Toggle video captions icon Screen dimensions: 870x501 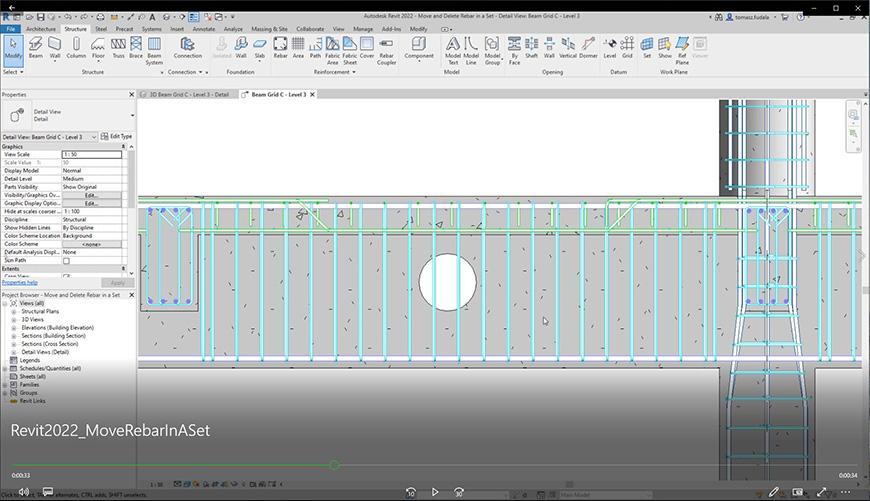pyautogui.click(x=48, y=492)
